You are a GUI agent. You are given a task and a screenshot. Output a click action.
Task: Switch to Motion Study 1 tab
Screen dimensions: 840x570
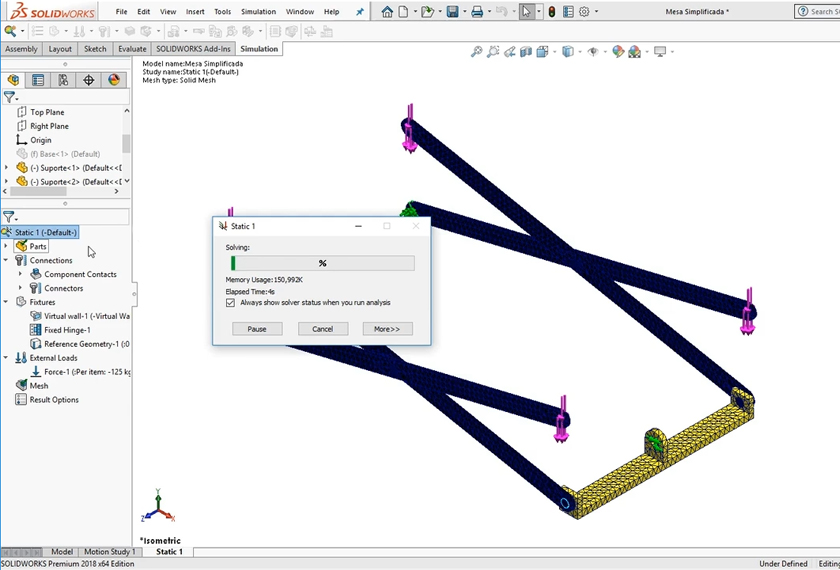109,552
